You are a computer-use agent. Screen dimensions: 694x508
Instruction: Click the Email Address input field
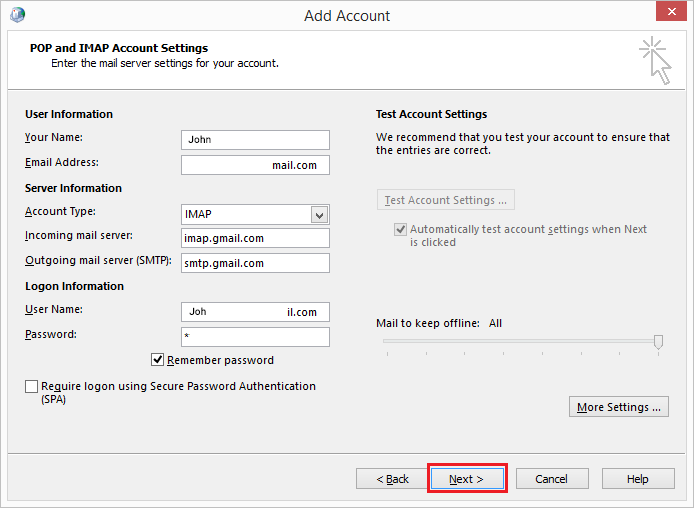coord(255,165)
